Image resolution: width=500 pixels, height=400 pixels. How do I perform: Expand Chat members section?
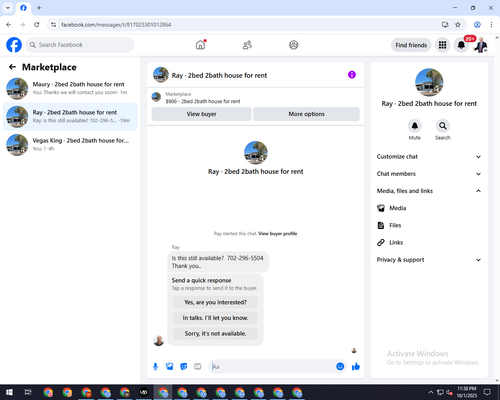pos(429,174)
